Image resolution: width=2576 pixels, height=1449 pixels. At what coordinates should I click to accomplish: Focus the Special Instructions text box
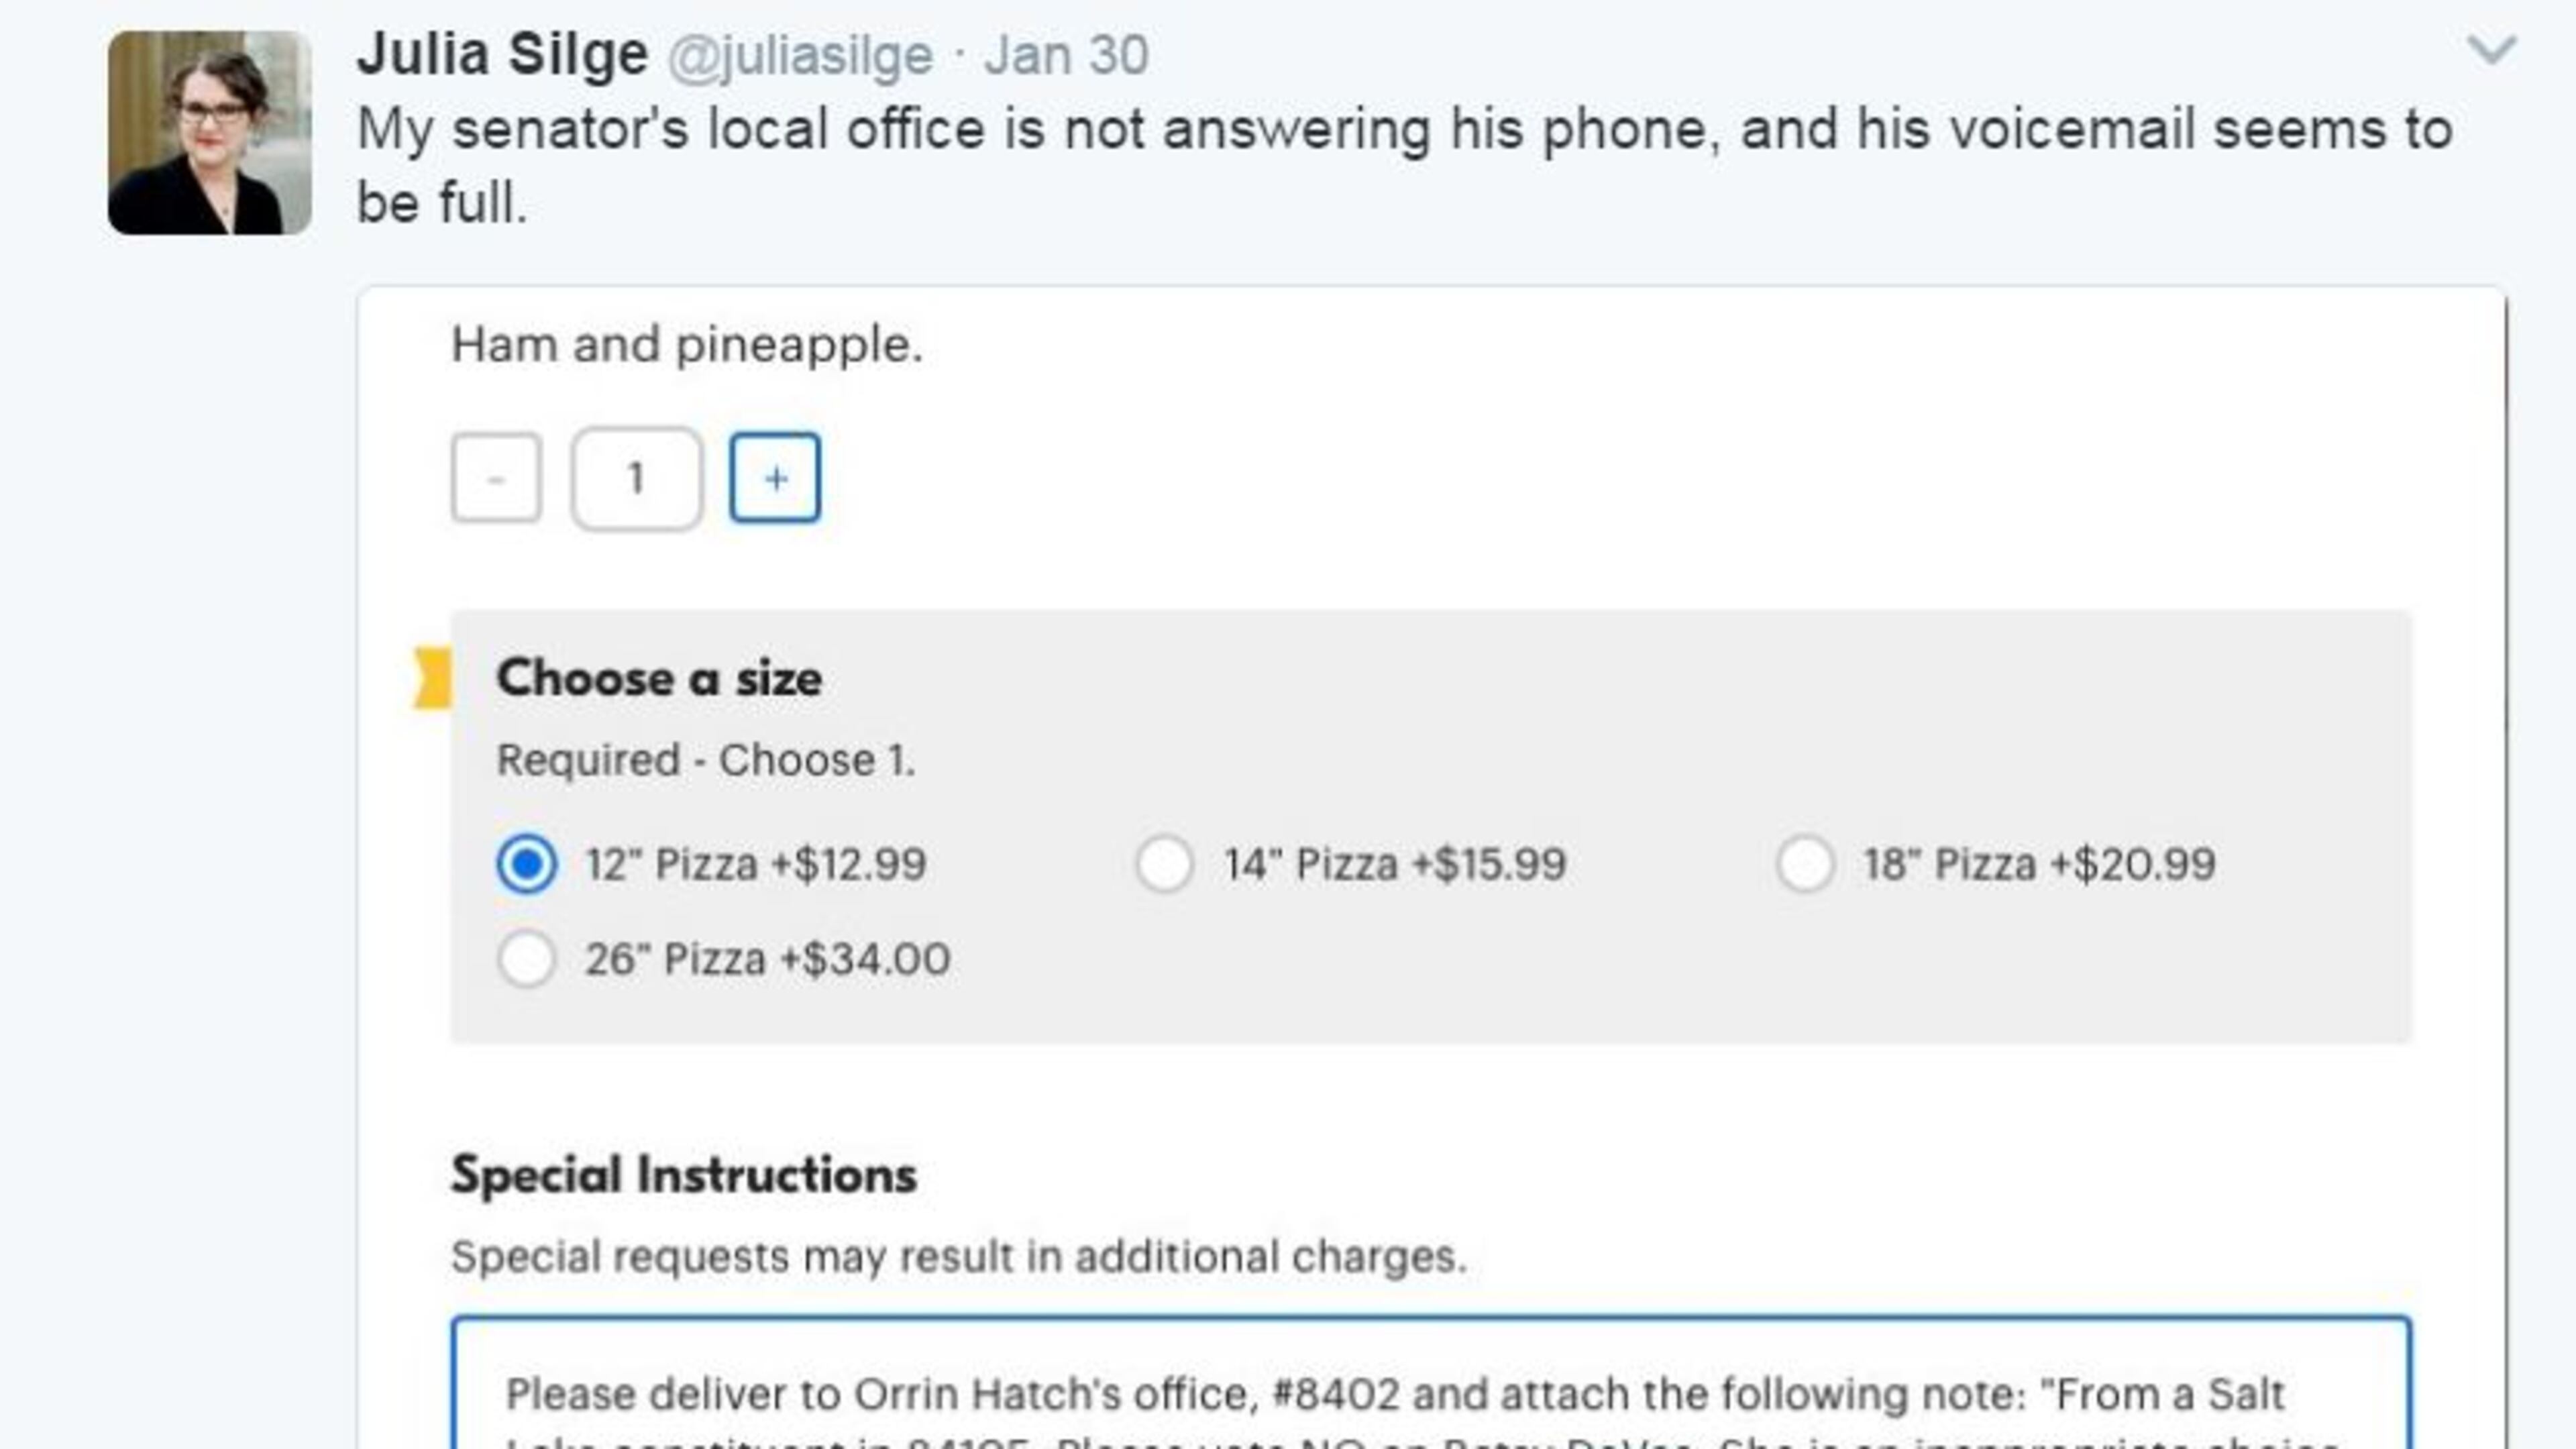(x=1430, y=1395)
